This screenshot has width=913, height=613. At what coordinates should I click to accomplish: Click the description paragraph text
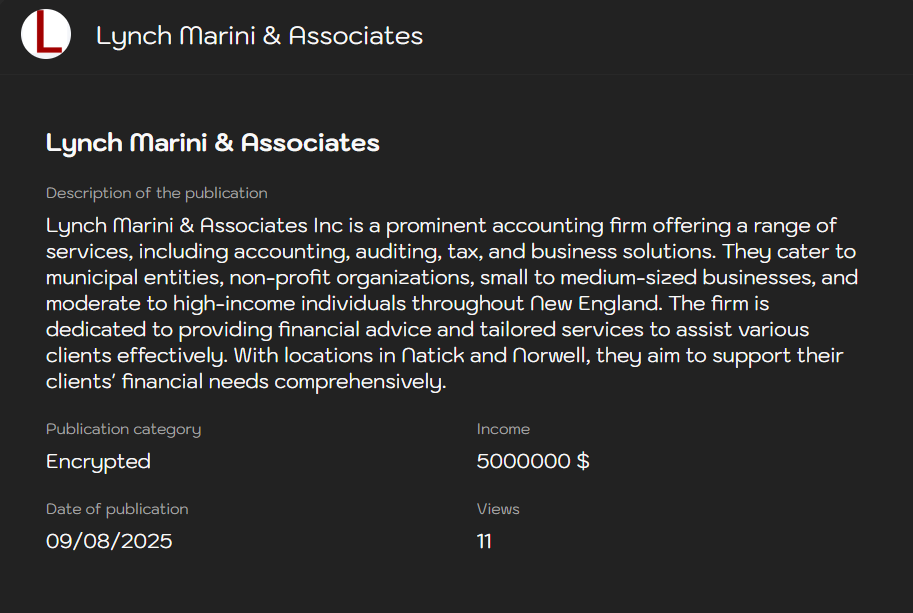coord(450,303)
